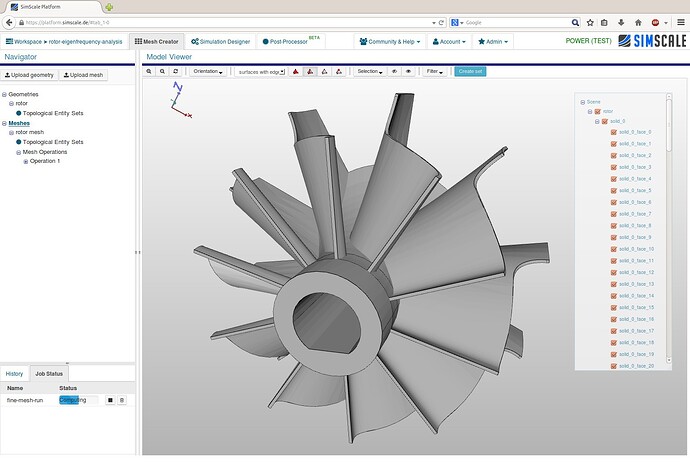The image size is (690, 462).
Task: Open the surfaces with edges render mode dropdown
Action: tap(261, 72)
